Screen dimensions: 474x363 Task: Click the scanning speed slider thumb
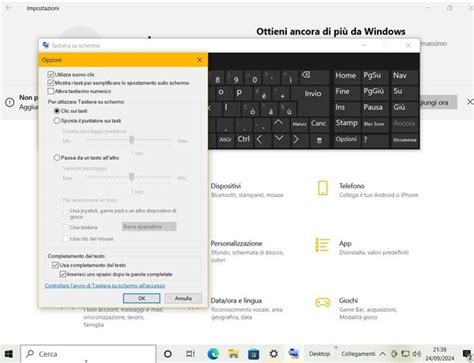click(x=132, y=177)
